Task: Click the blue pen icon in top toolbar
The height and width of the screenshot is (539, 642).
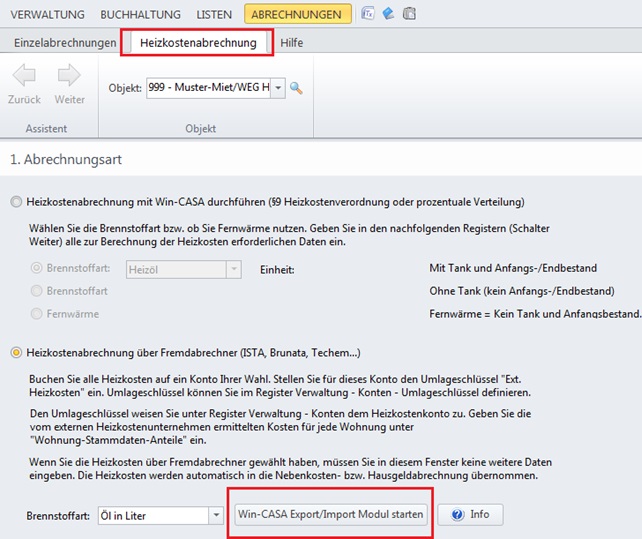Action: pyautogui.click(x=388, y=14)
